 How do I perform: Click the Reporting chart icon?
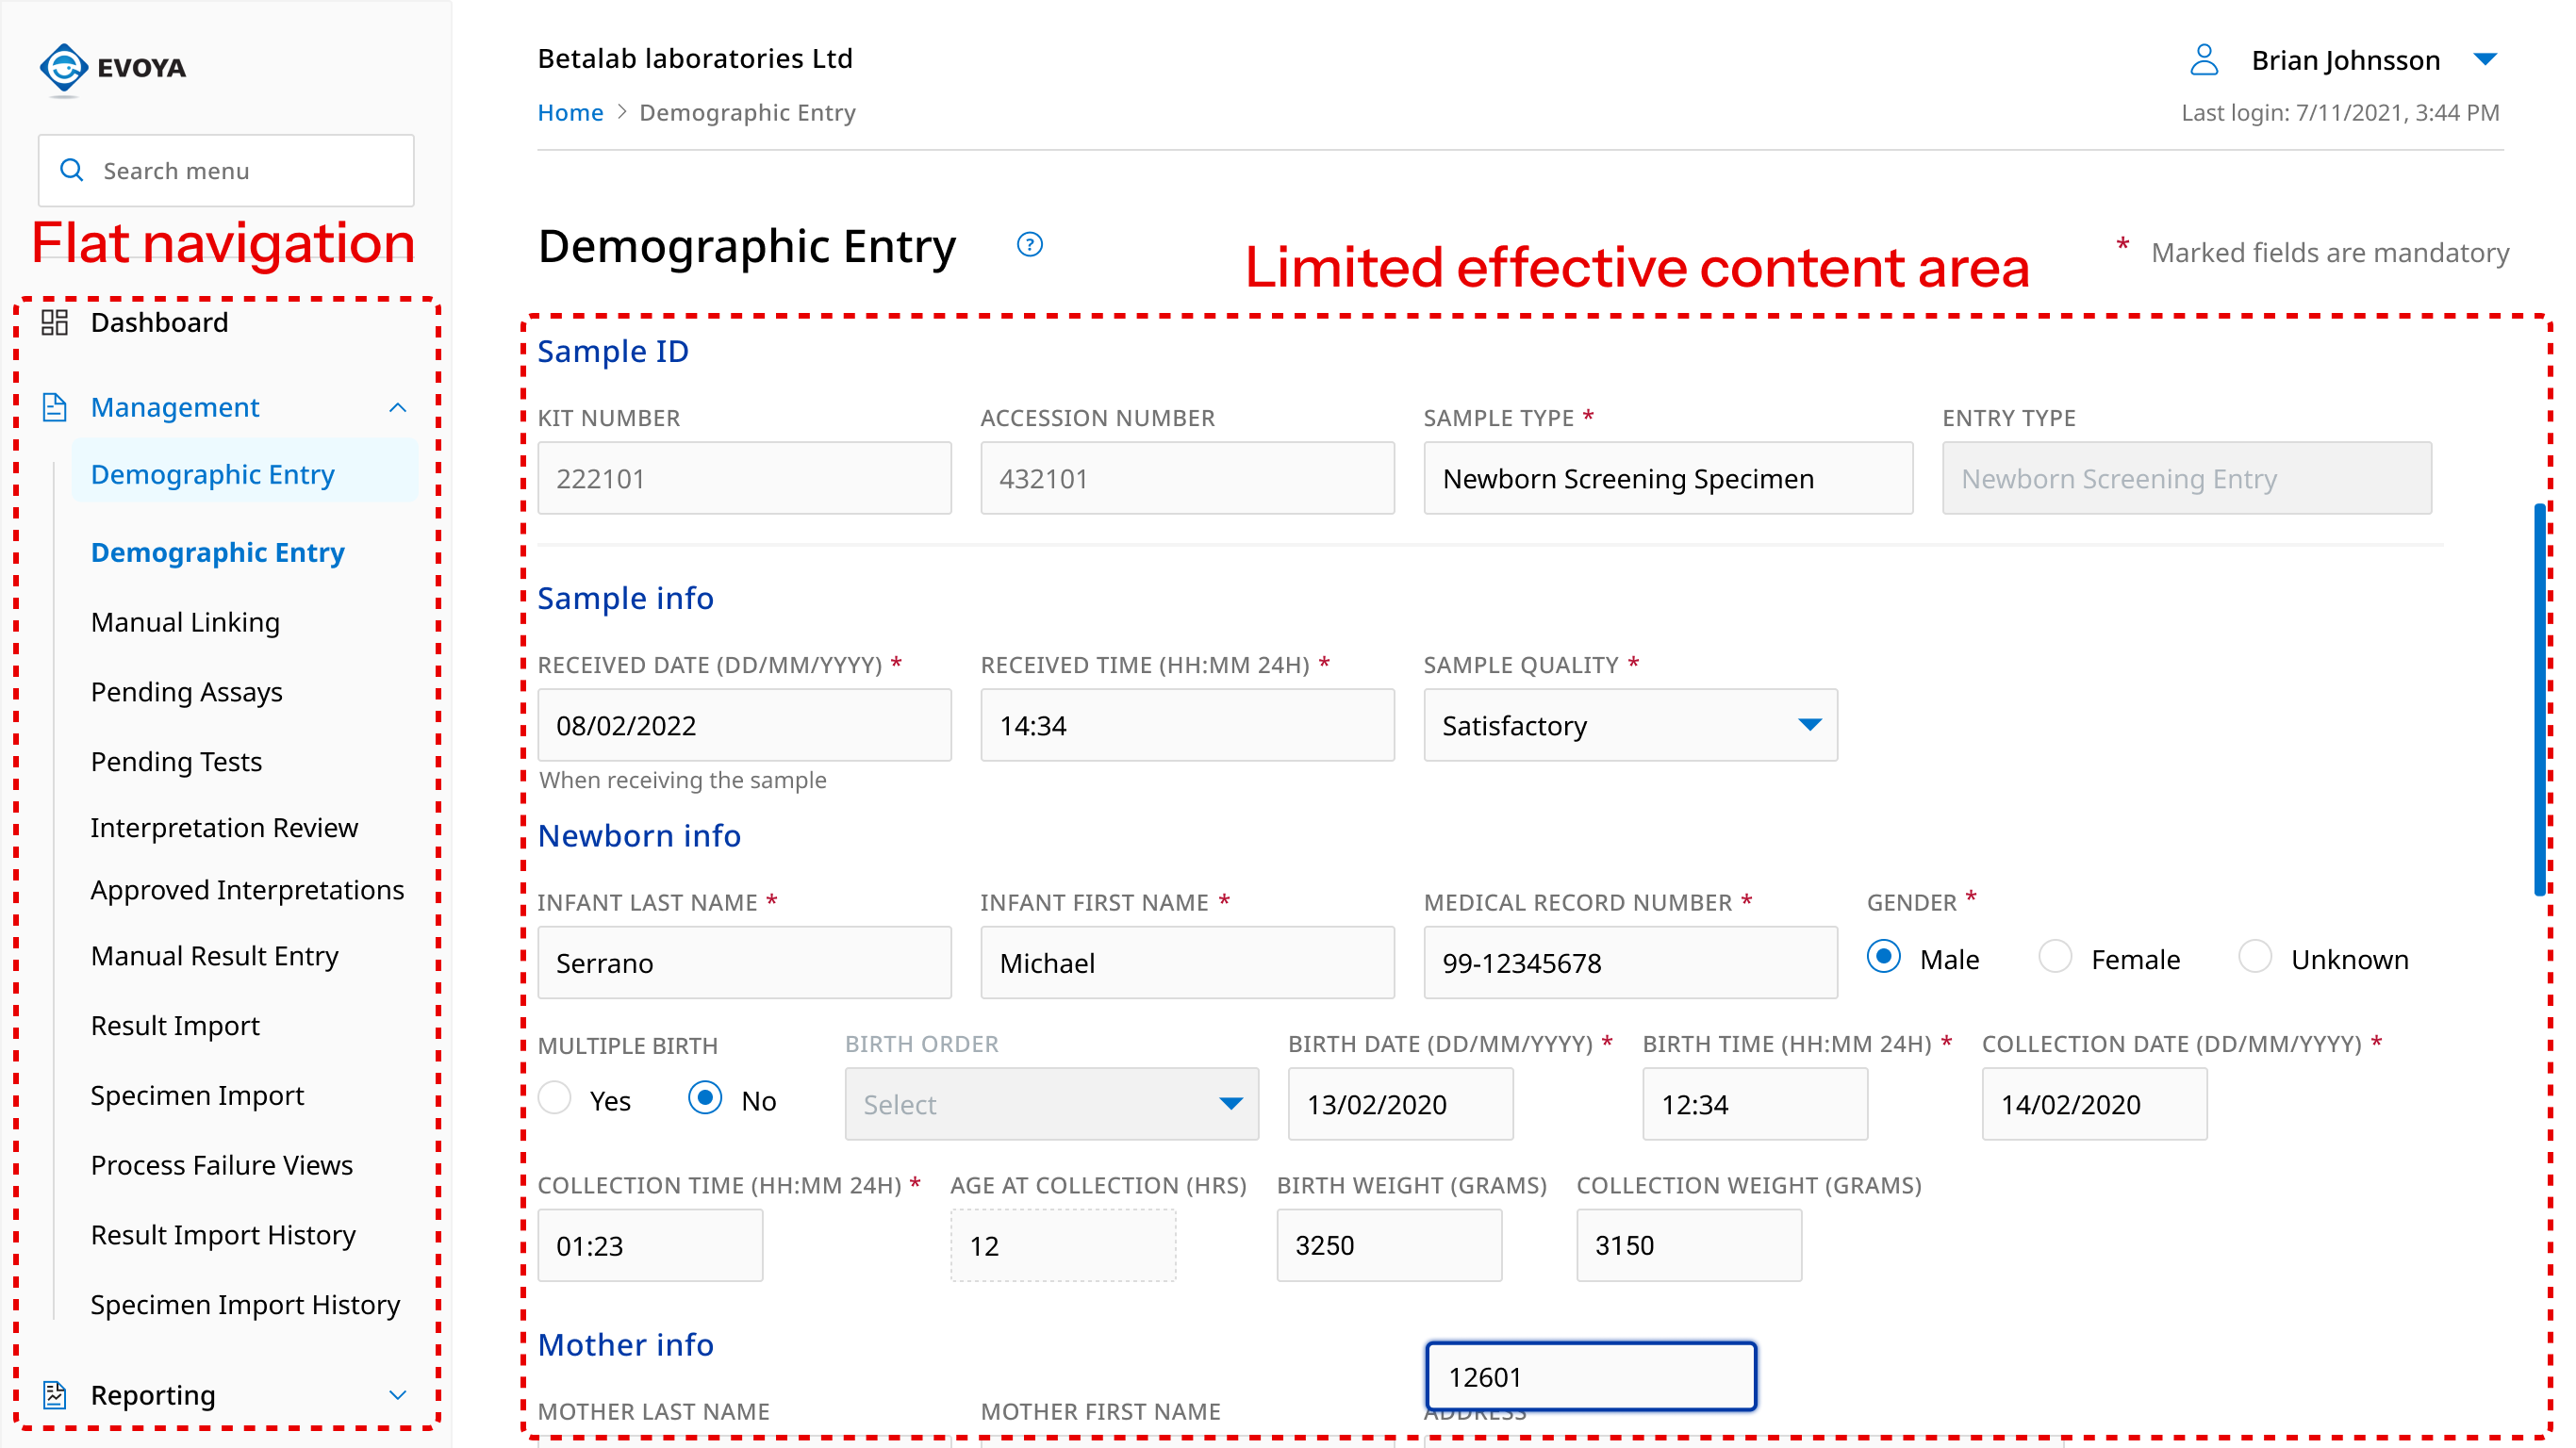[x=55, y=1395]
